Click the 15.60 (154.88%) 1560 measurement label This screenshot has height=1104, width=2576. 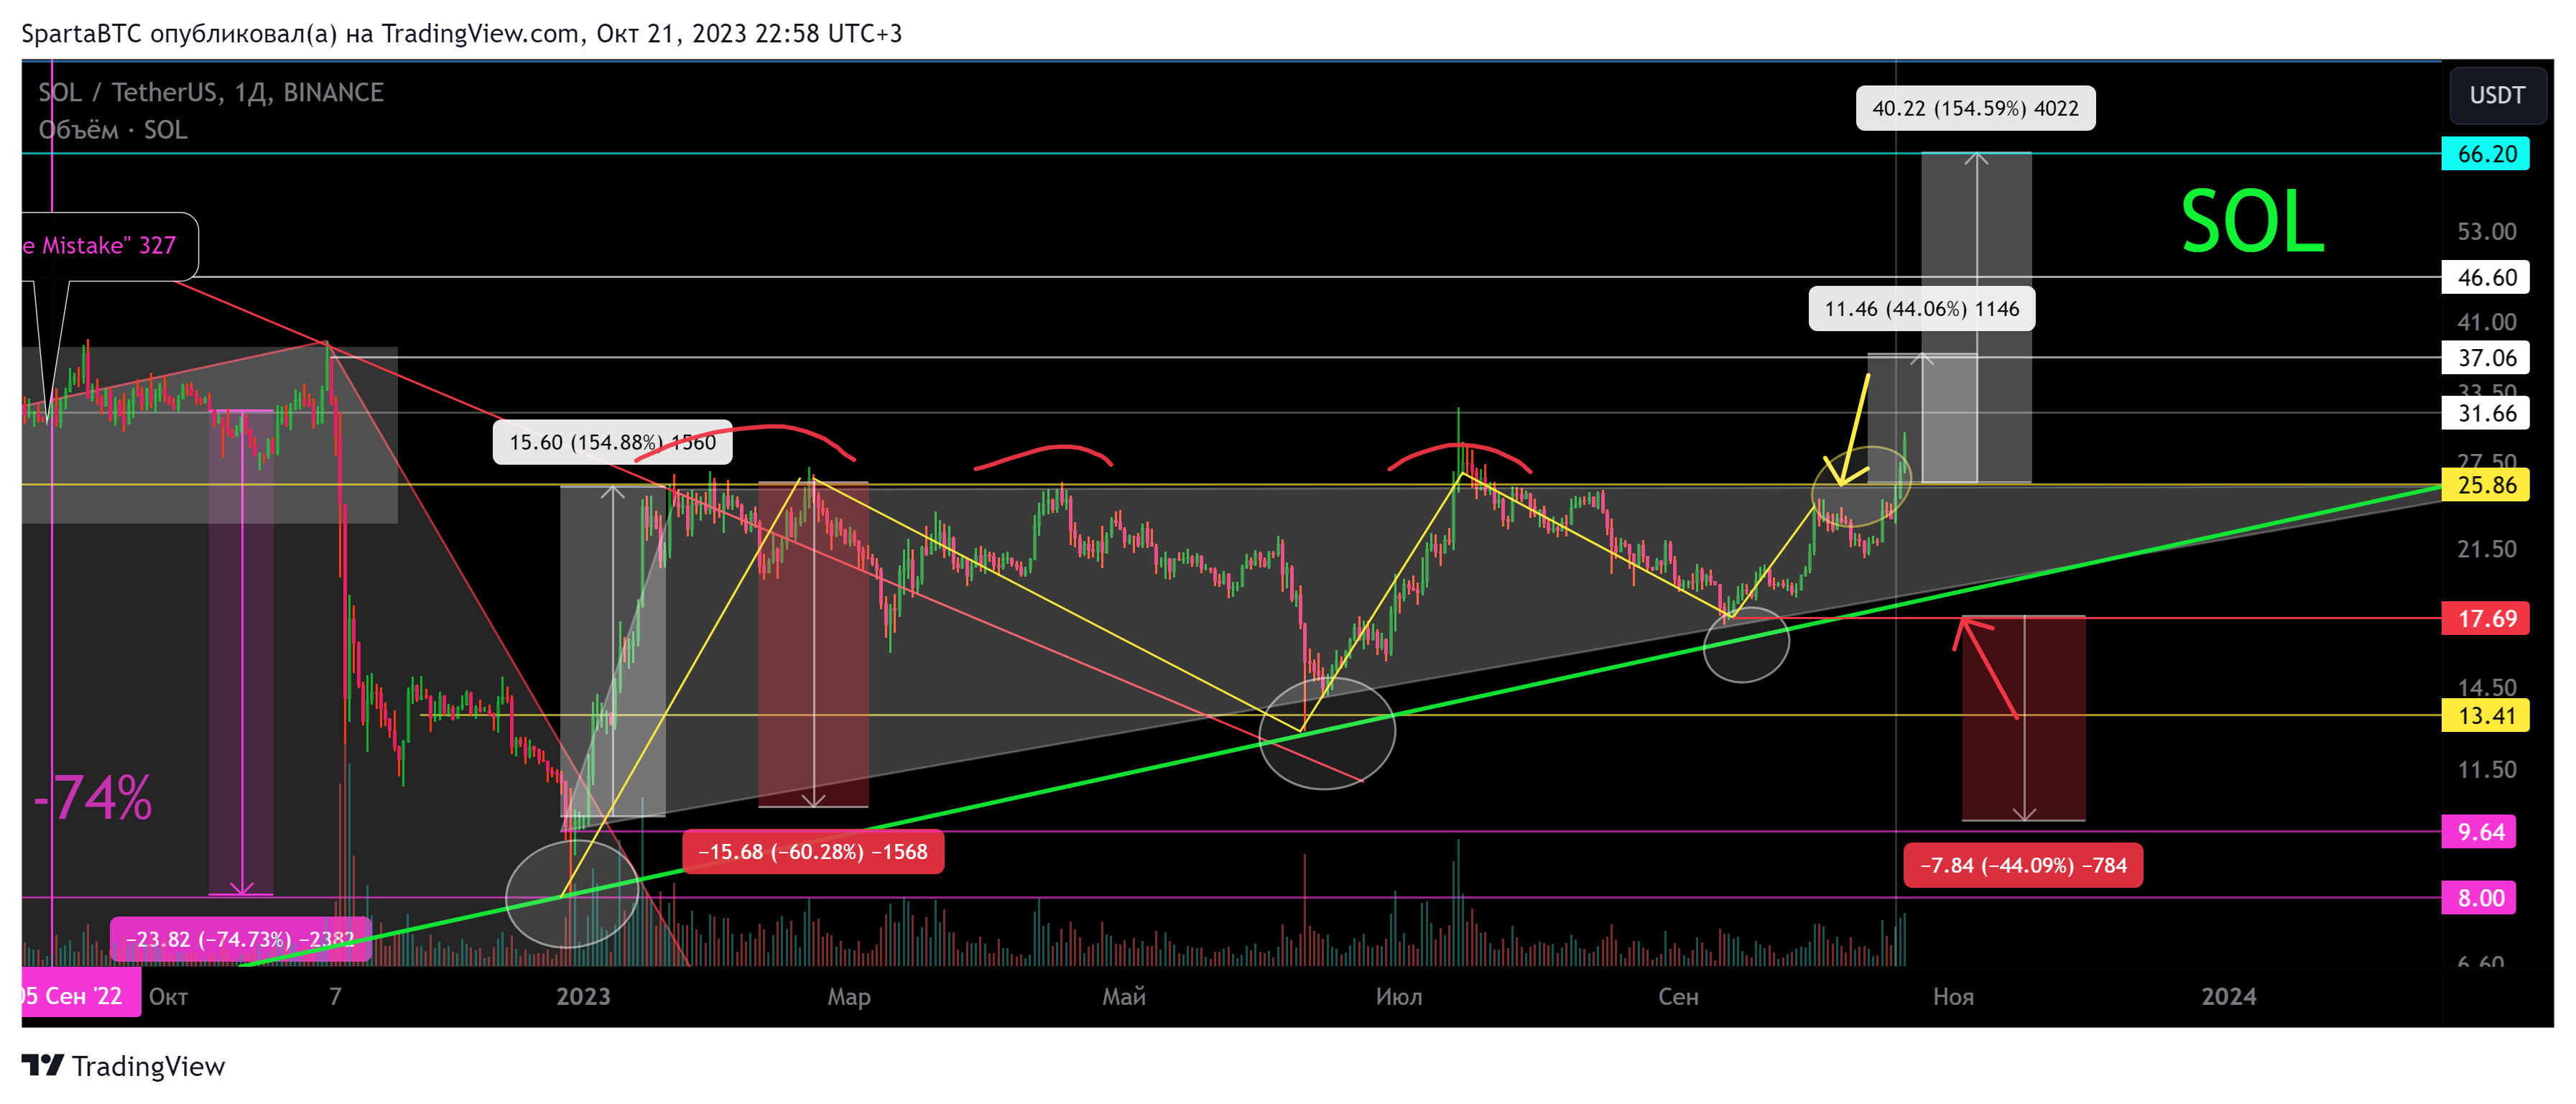612,442
